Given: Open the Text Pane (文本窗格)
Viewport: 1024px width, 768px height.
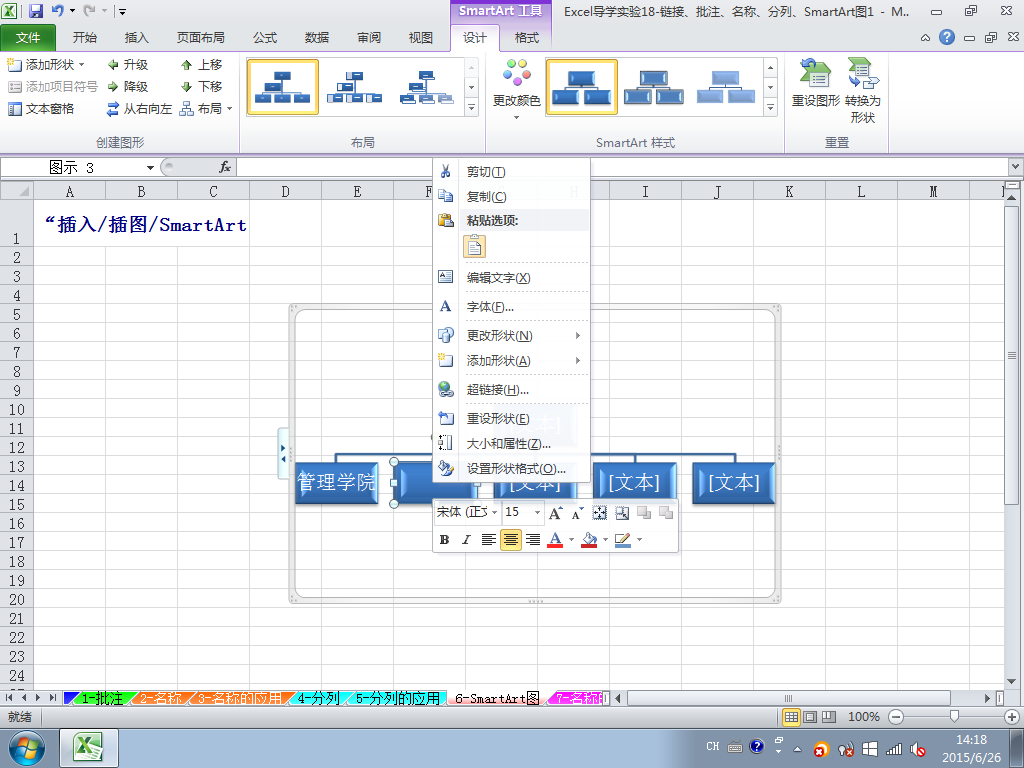Looking at the screenshot, I should 40,108.
